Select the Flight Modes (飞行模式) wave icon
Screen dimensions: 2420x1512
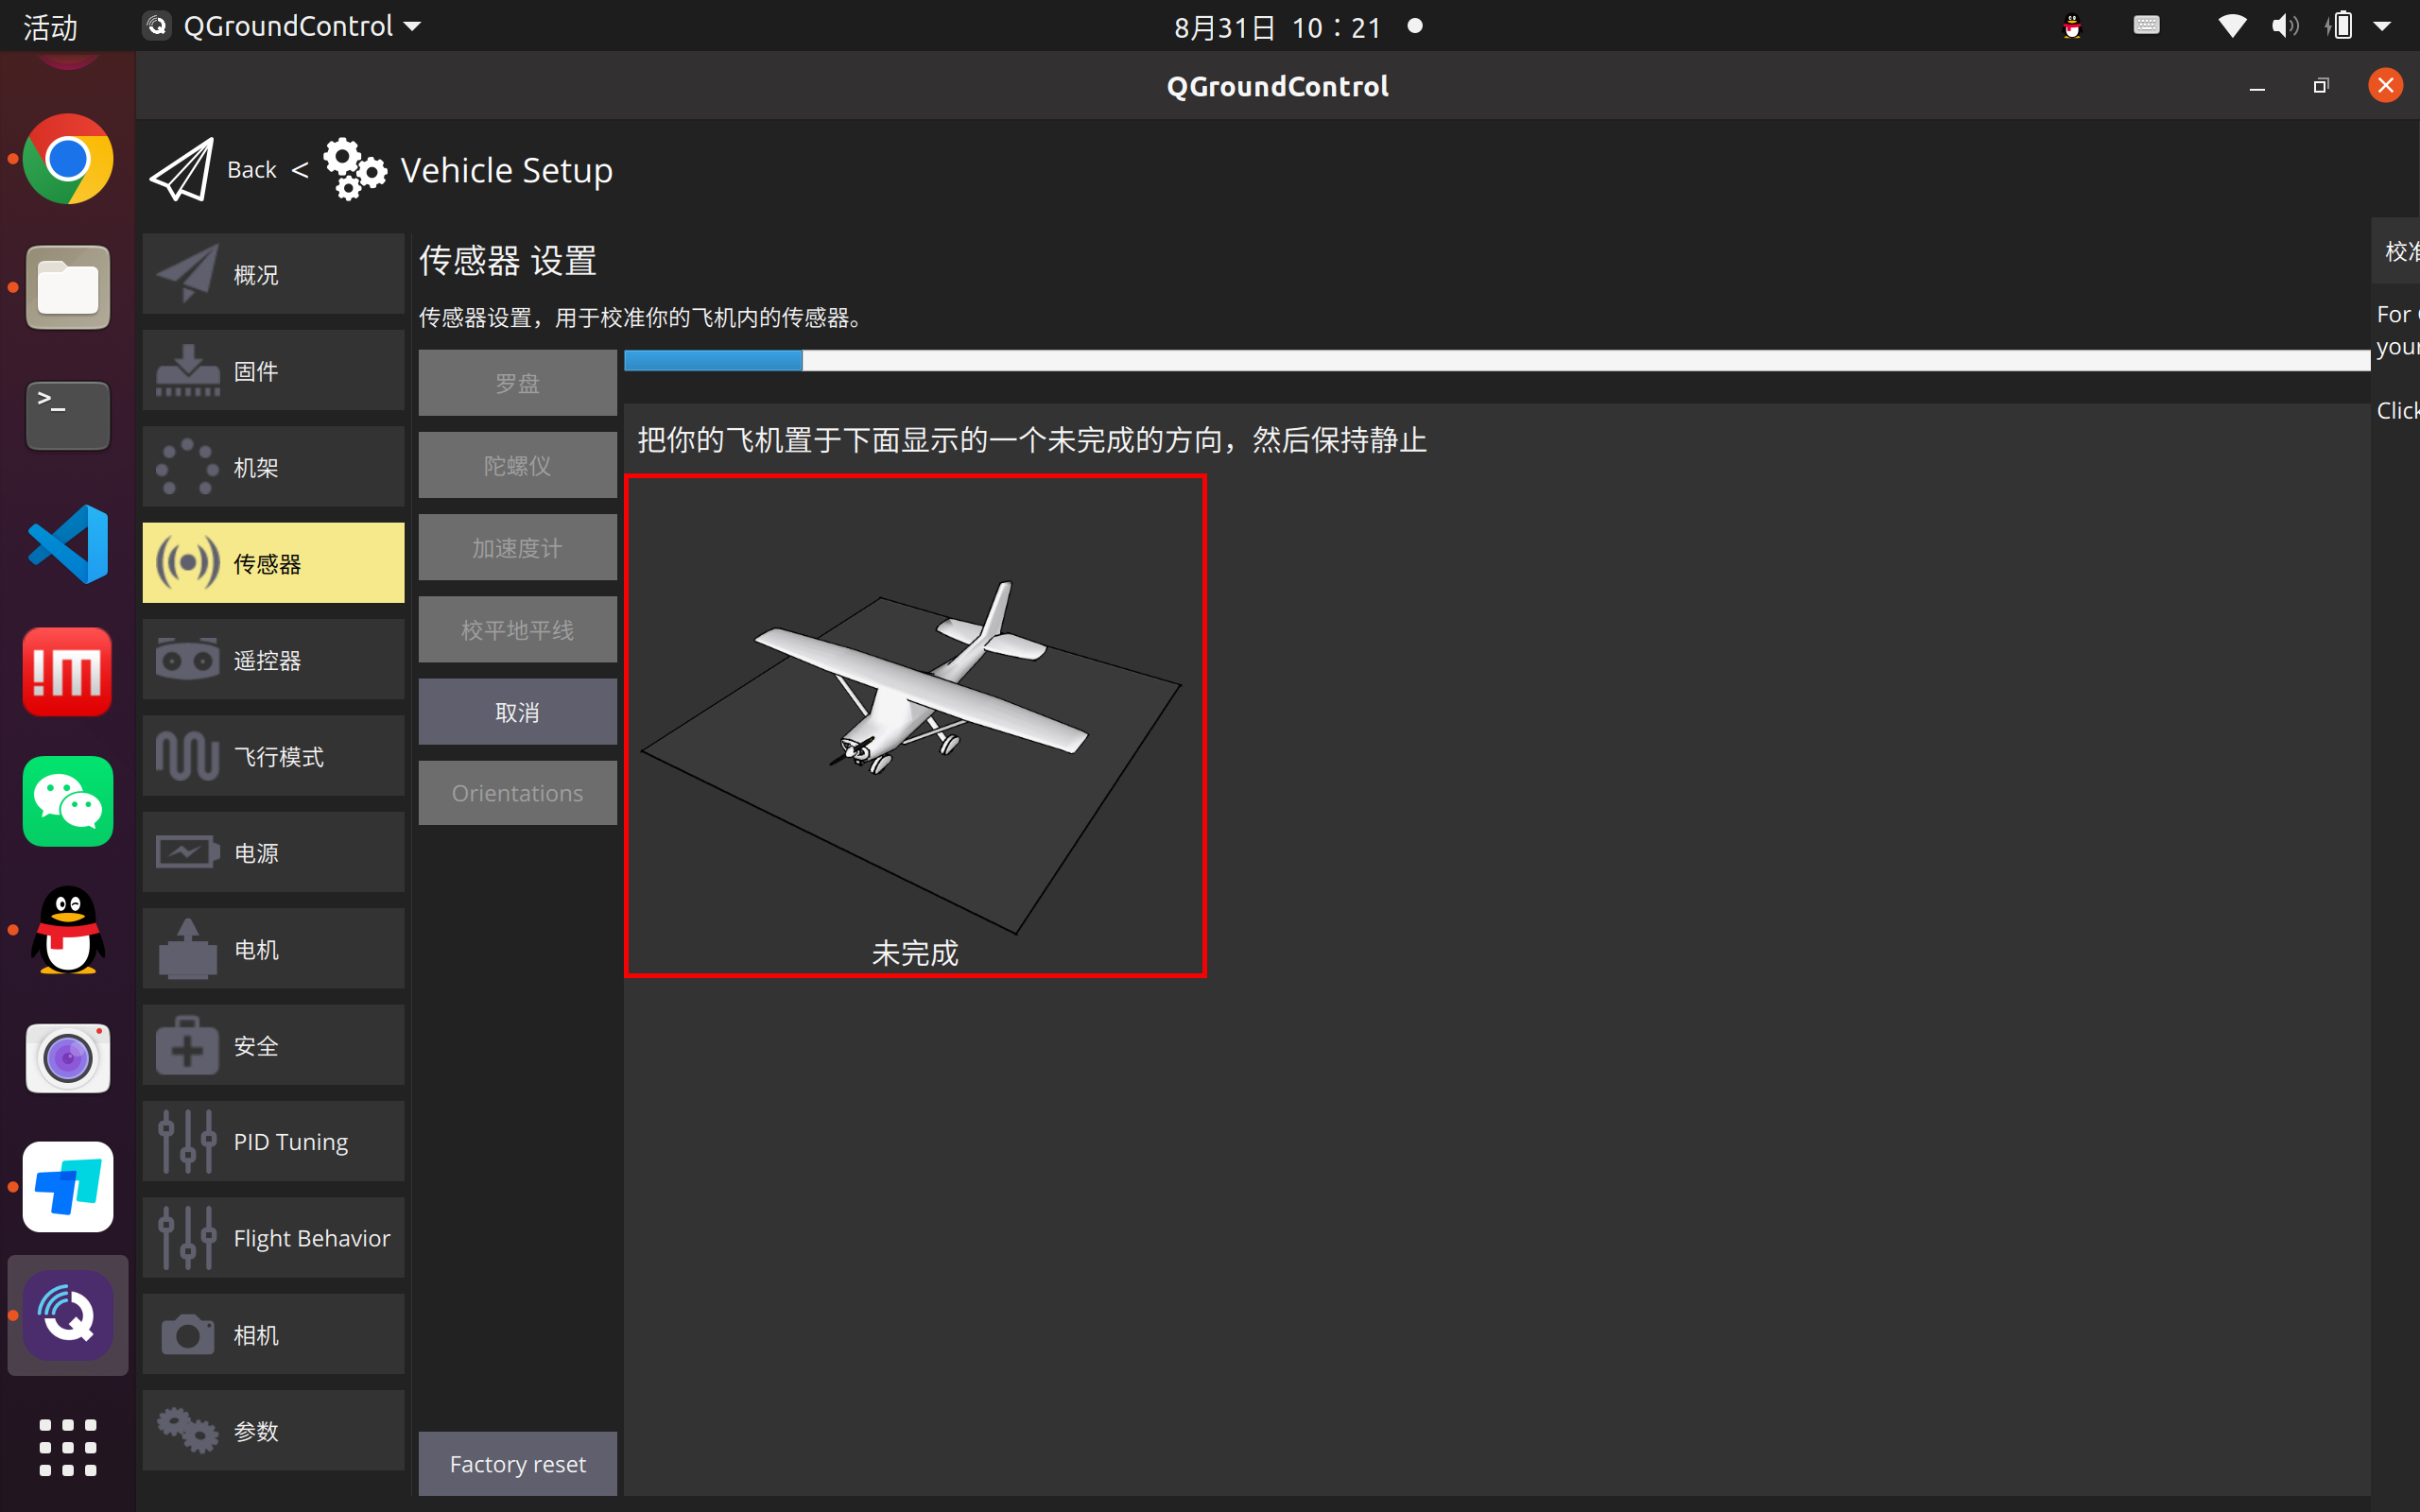tap(187, 756)
